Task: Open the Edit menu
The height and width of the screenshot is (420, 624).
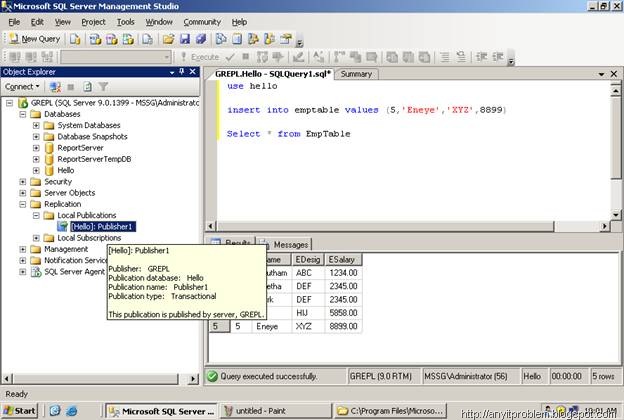Action: tap(37, 22)
